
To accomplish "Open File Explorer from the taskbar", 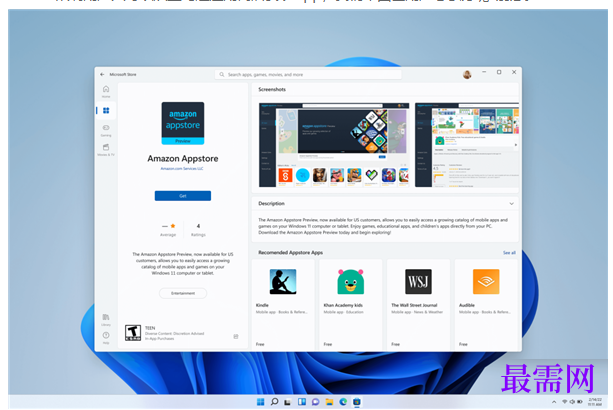I will (x=329, y=402).
